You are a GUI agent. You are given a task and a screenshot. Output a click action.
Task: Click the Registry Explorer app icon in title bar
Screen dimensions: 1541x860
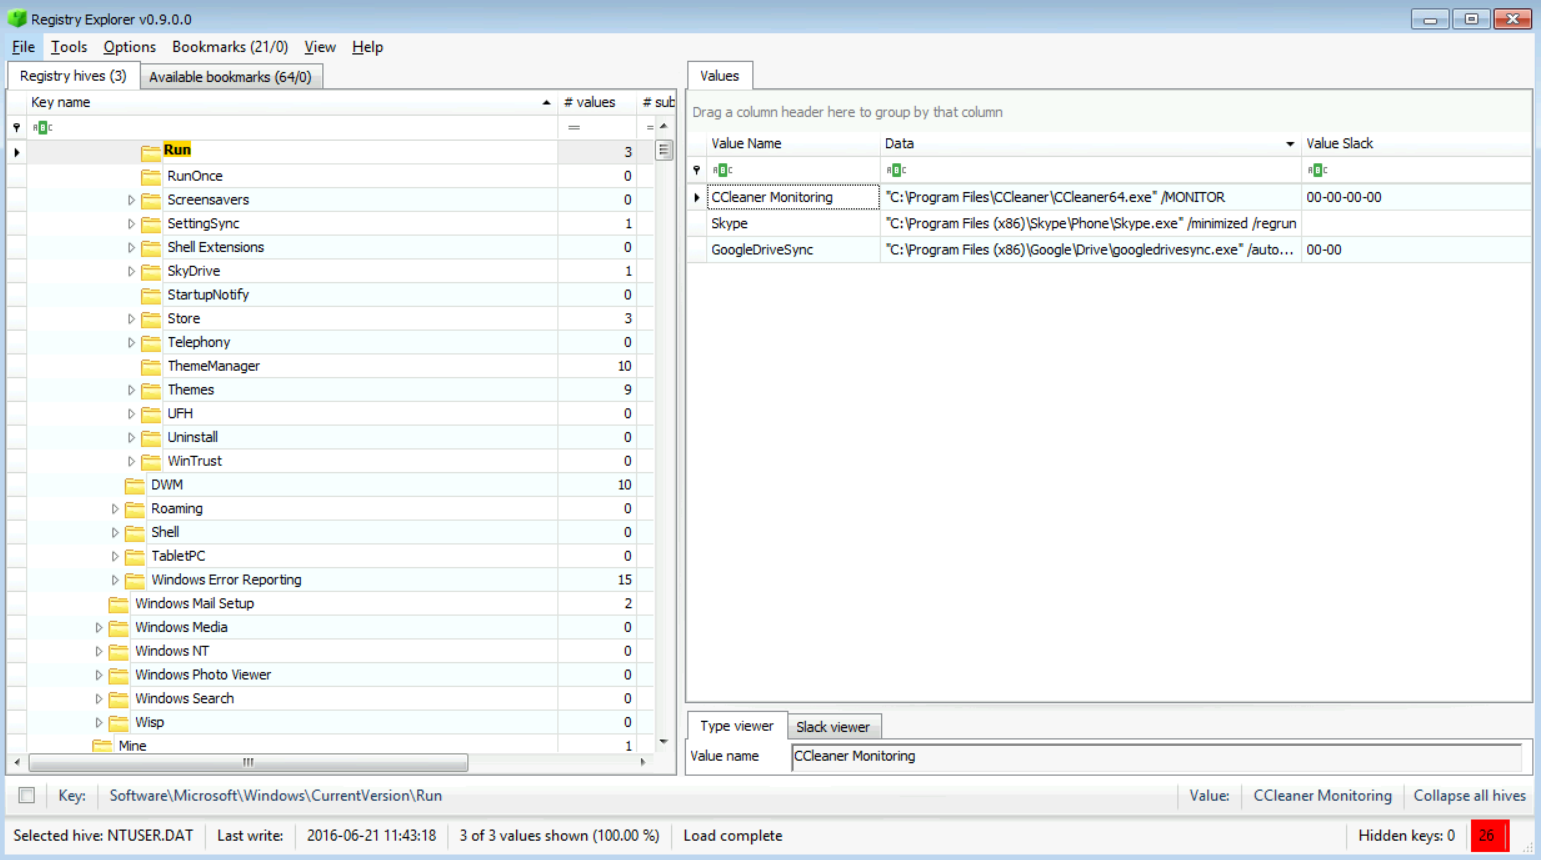(17, 19)
